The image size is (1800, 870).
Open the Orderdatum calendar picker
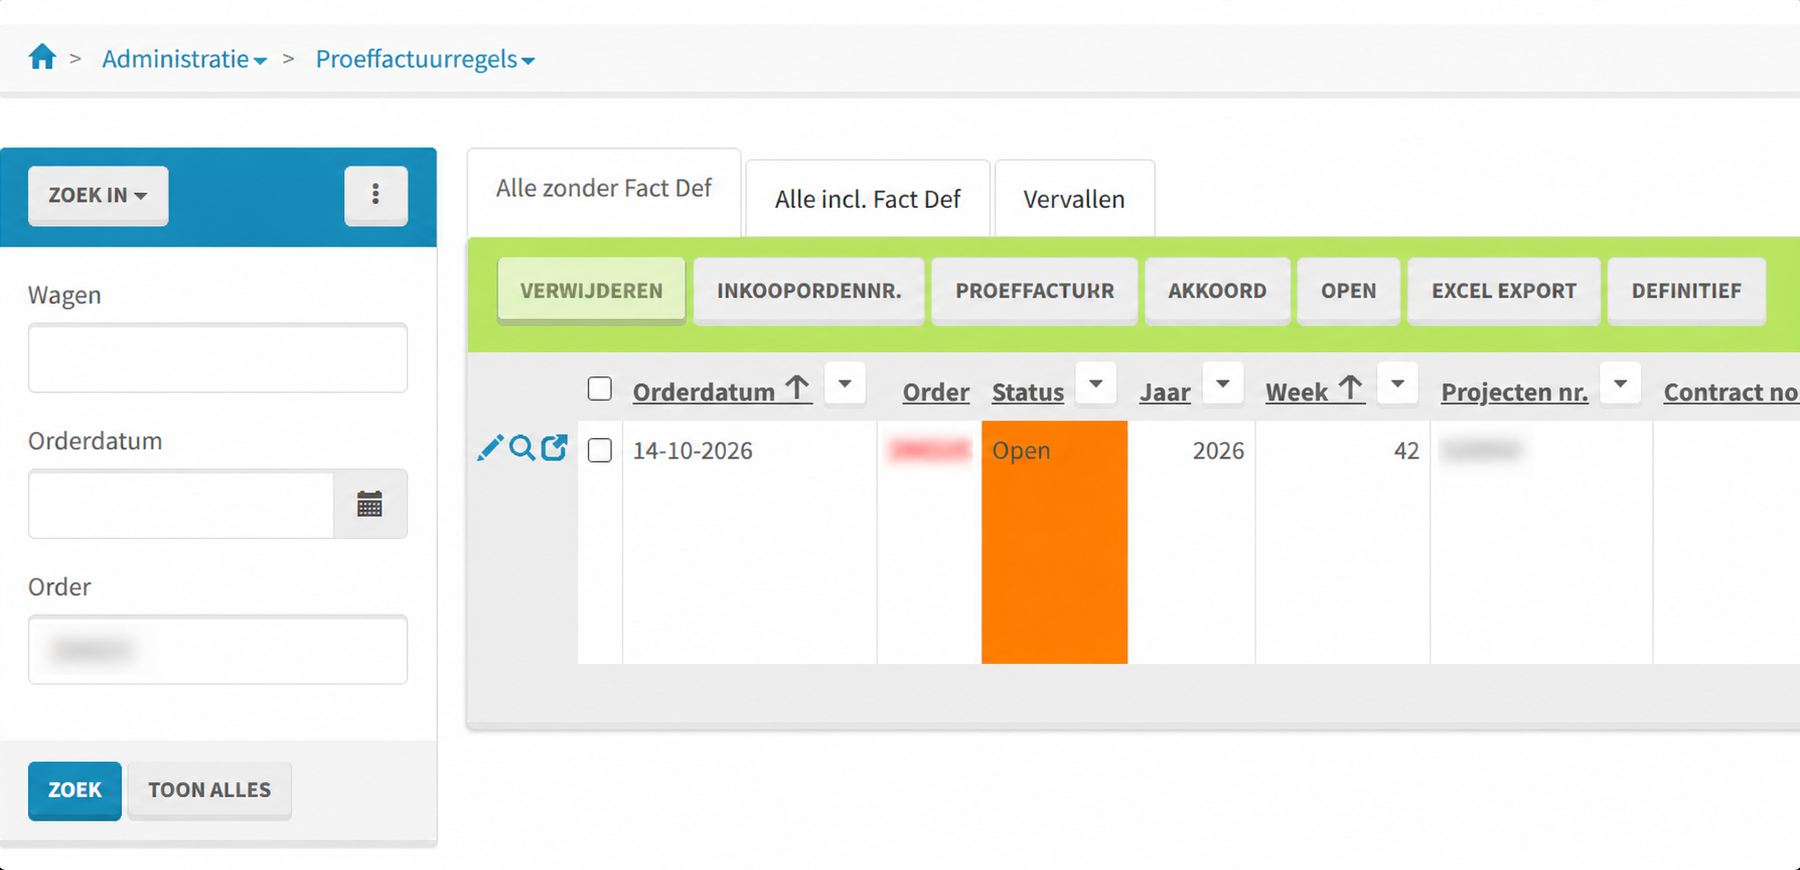(370, 504)
